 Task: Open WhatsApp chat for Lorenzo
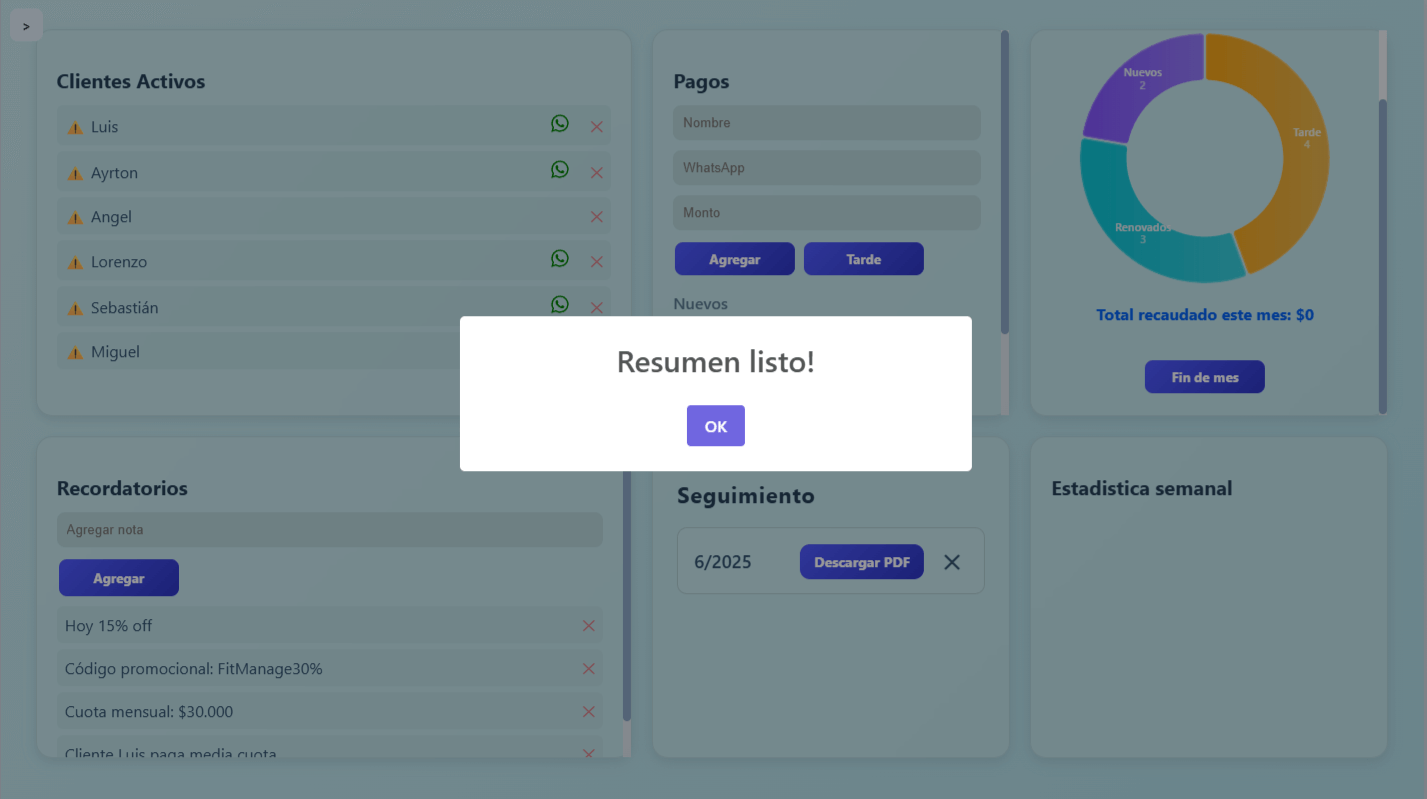tap(560, 258)
